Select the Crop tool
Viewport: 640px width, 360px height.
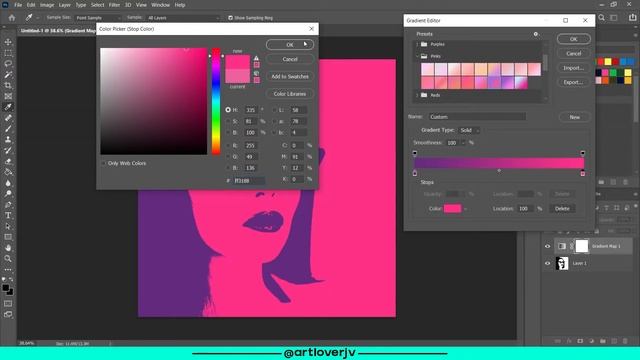pyautogui.click(x=8, y=85)
